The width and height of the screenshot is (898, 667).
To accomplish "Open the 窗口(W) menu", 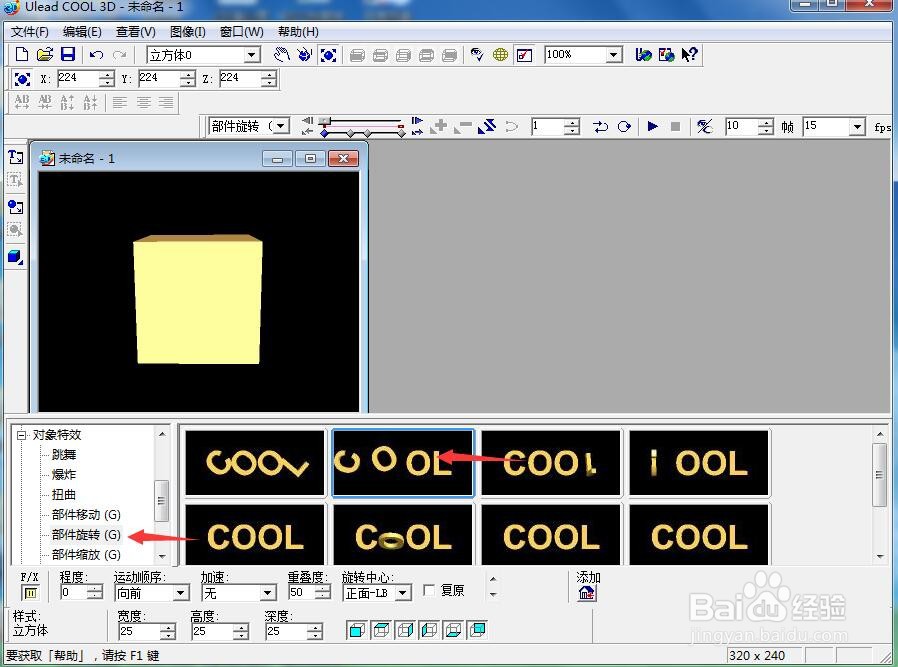I will click(242, 32).
